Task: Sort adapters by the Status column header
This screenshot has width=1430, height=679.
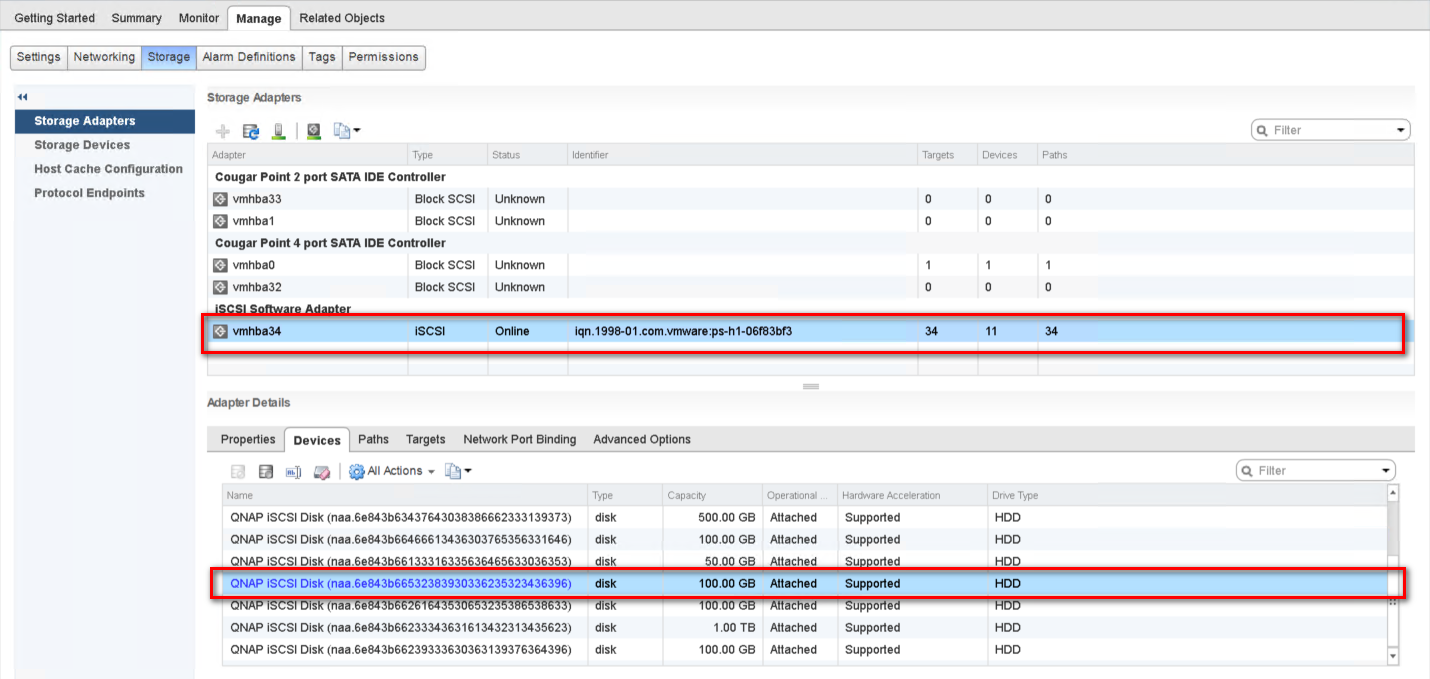Action: tap(527, 155)
